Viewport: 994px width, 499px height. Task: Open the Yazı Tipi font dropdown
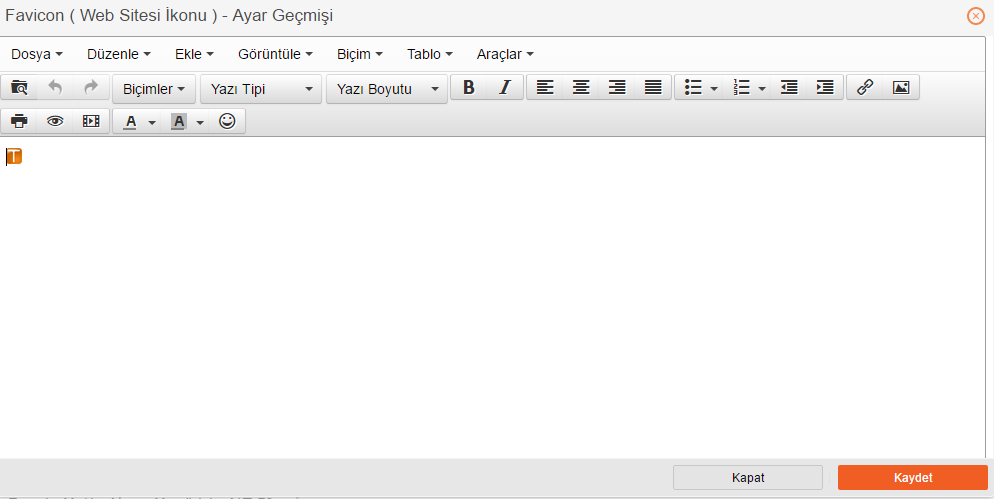261,89
